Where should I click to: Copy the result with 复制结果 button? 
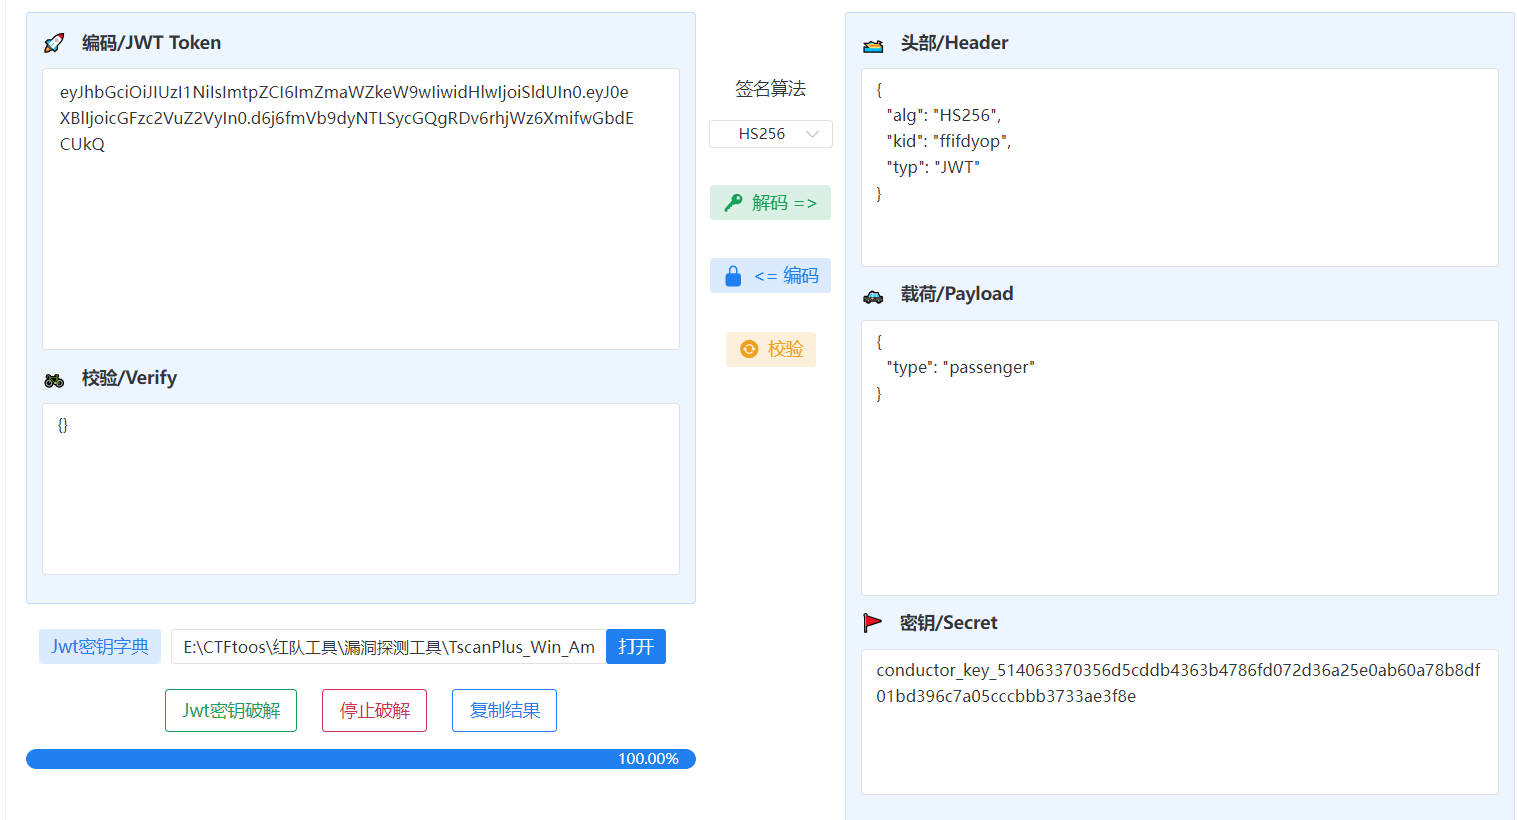click(x=505, y=711)
